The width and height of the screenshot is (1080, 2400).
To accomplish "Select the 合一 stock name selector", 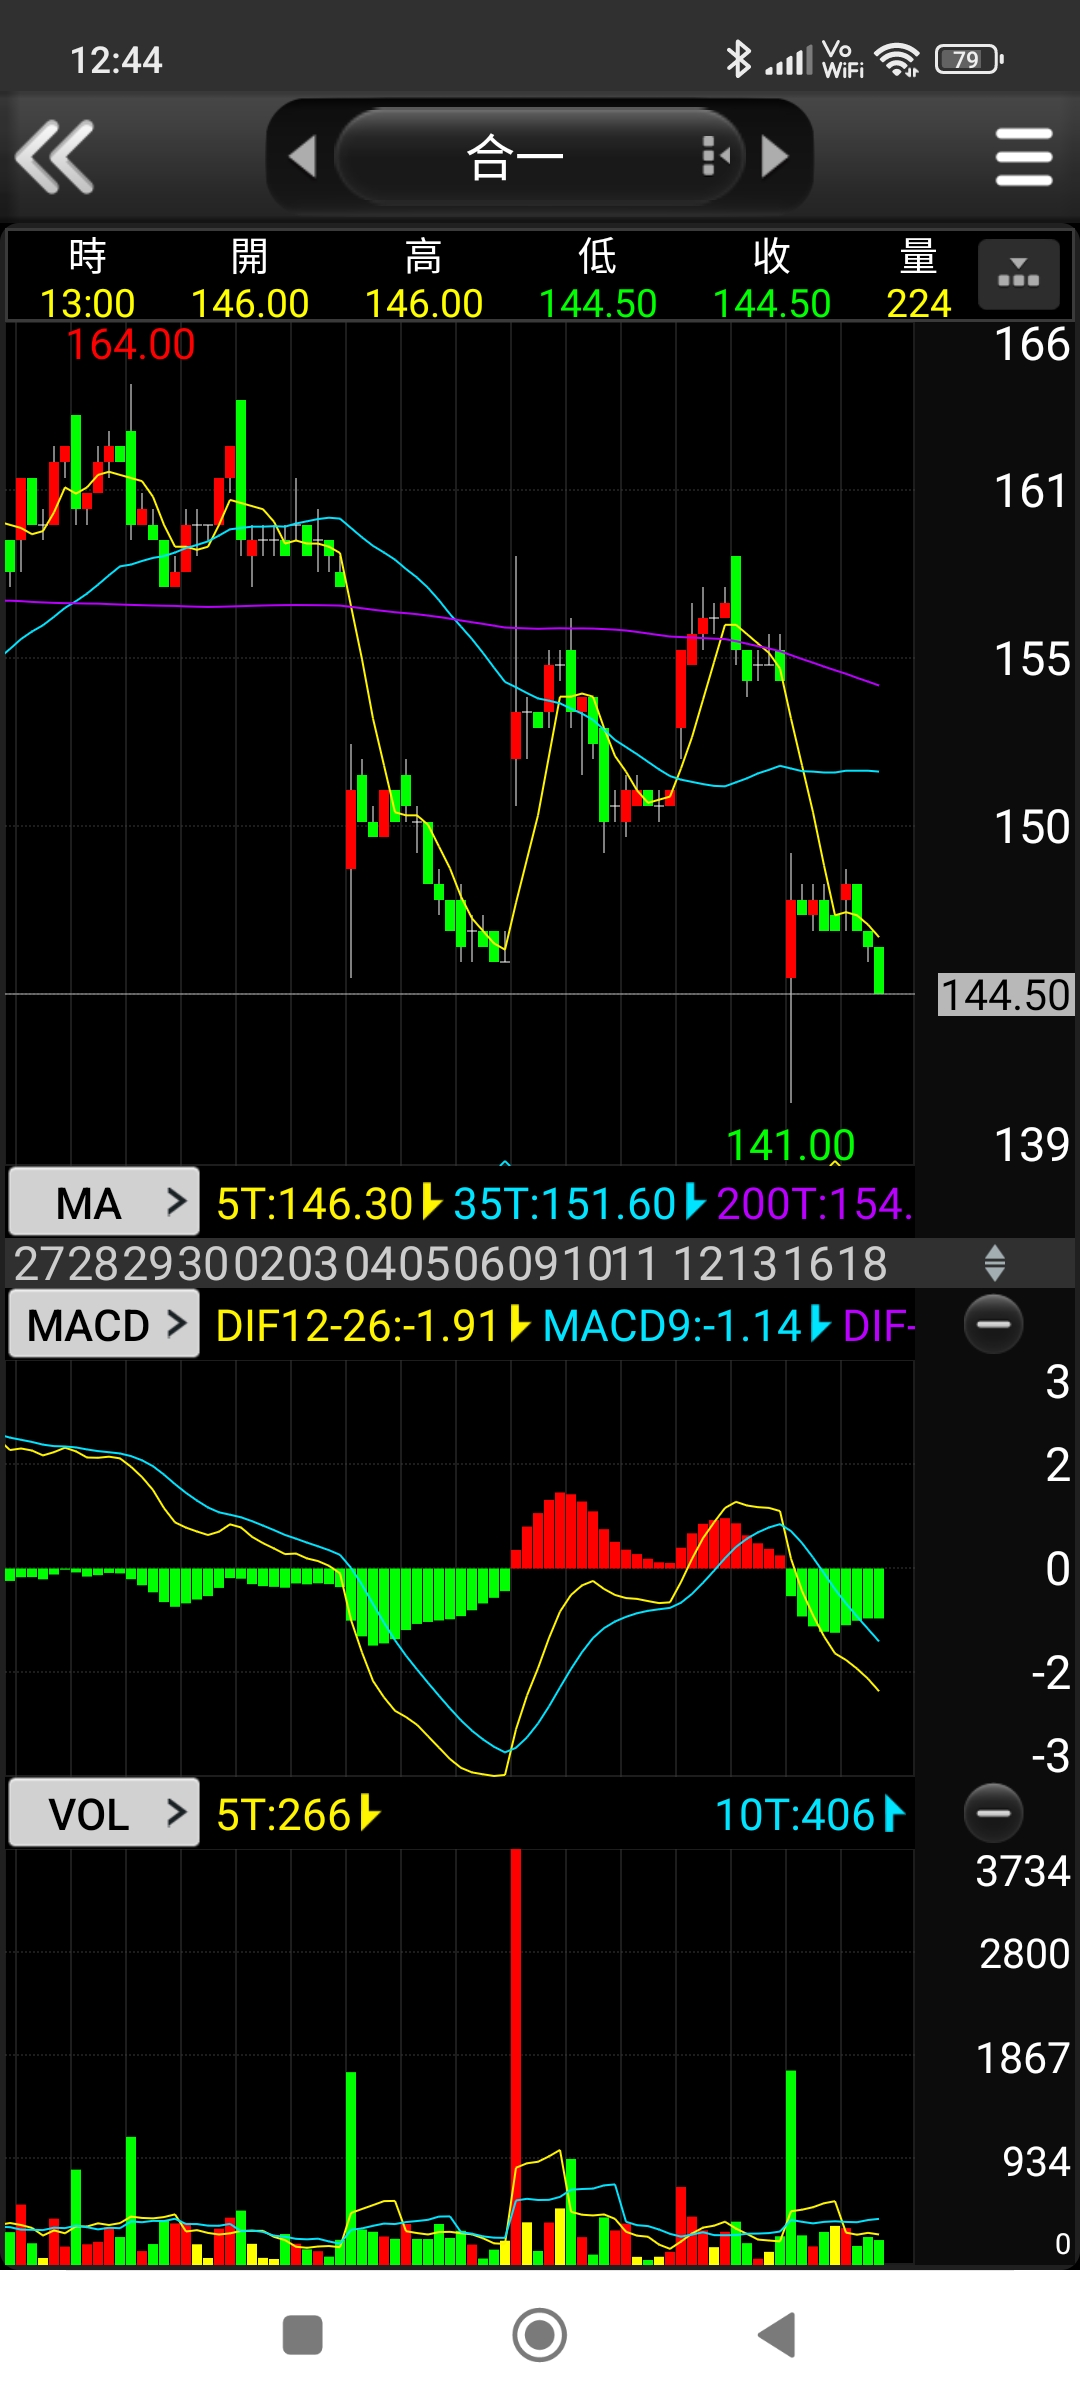I will pyautogui.click(x=515, y=157).
